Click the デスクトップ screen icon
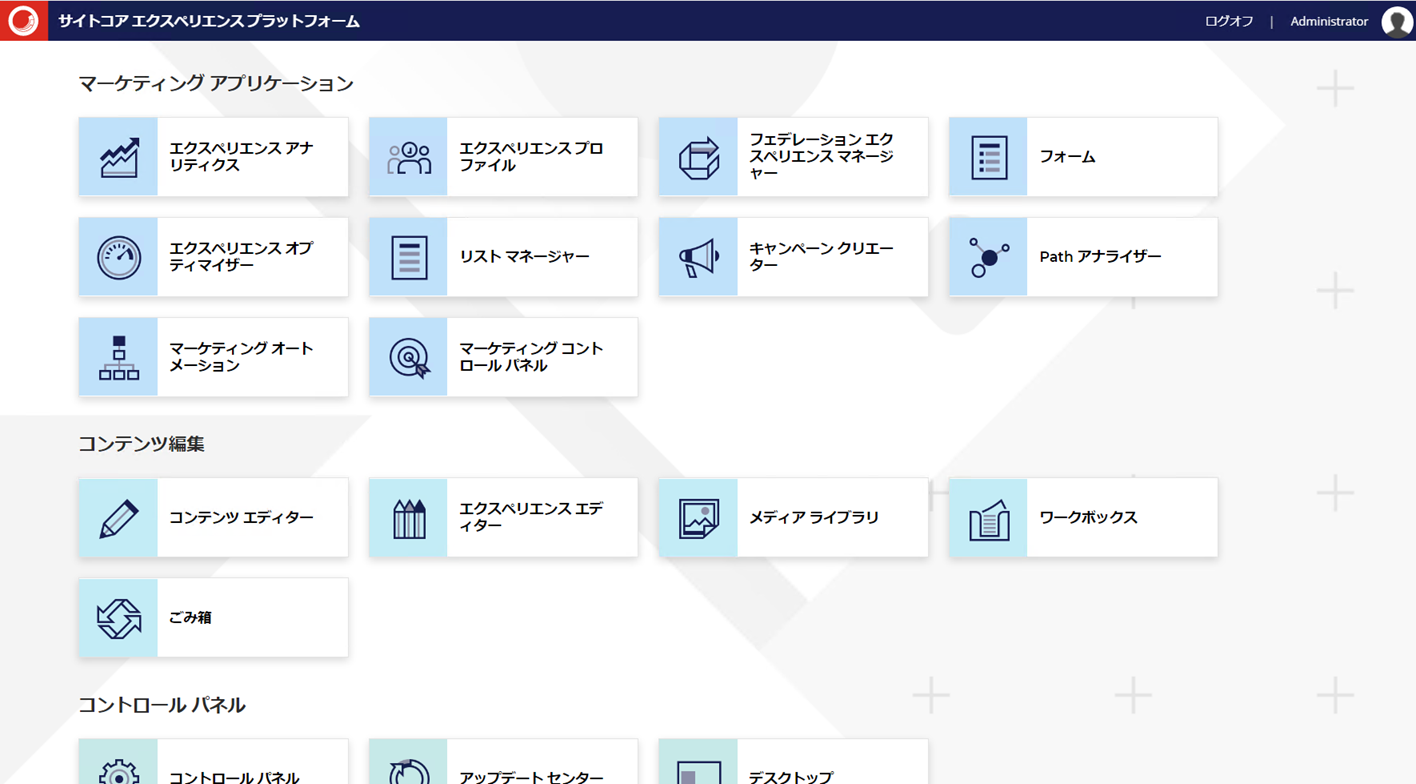This screenshot has width=1416, height=784. click(x=699, y=772)
